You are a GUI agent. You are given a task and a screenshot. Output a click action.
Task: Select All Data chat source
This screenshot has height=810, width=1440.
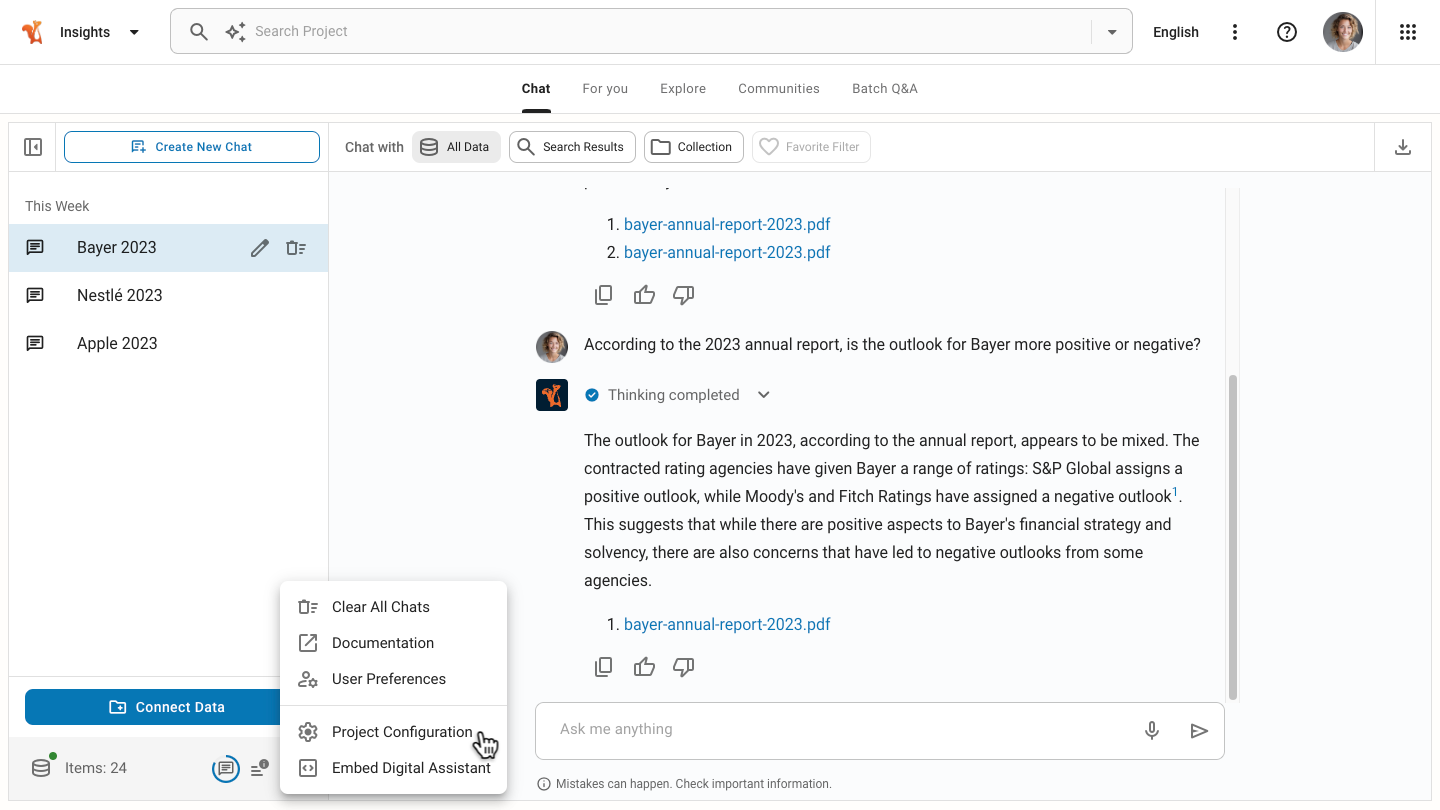[x=456, y=147]
